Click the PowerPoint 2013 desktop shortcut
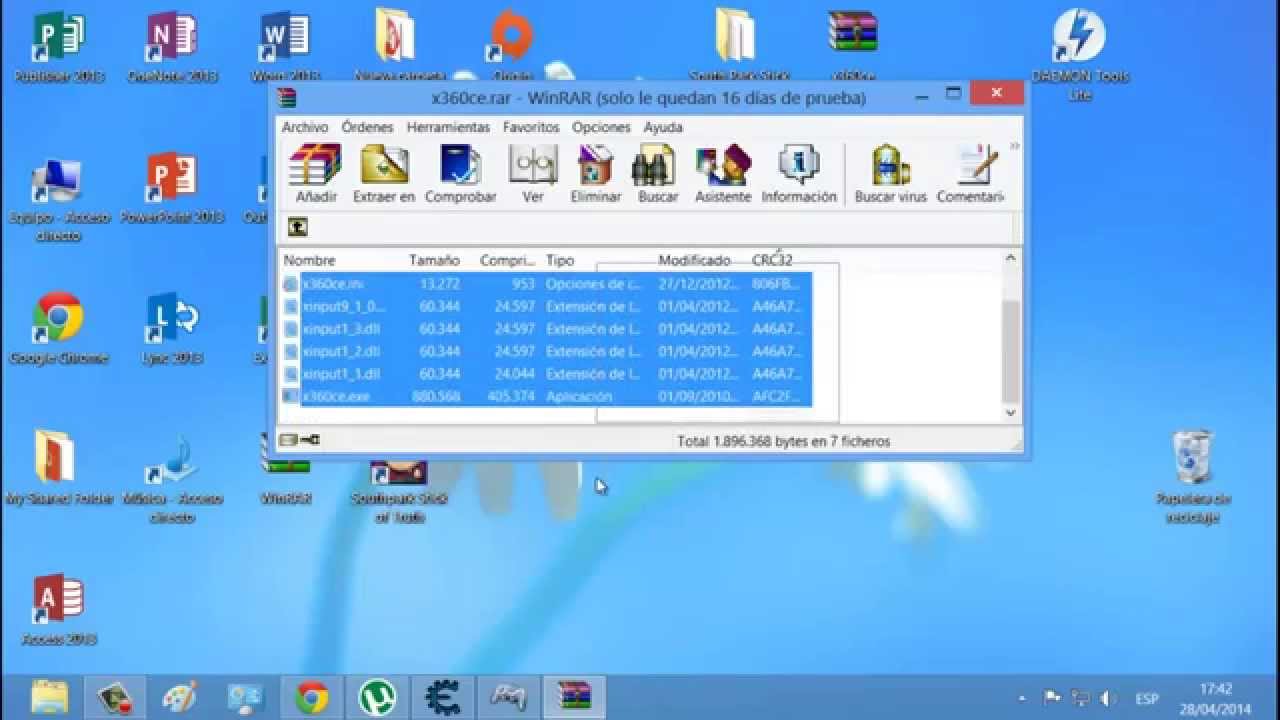This screenshot has width=1280, height=720. tap(171, 187)
